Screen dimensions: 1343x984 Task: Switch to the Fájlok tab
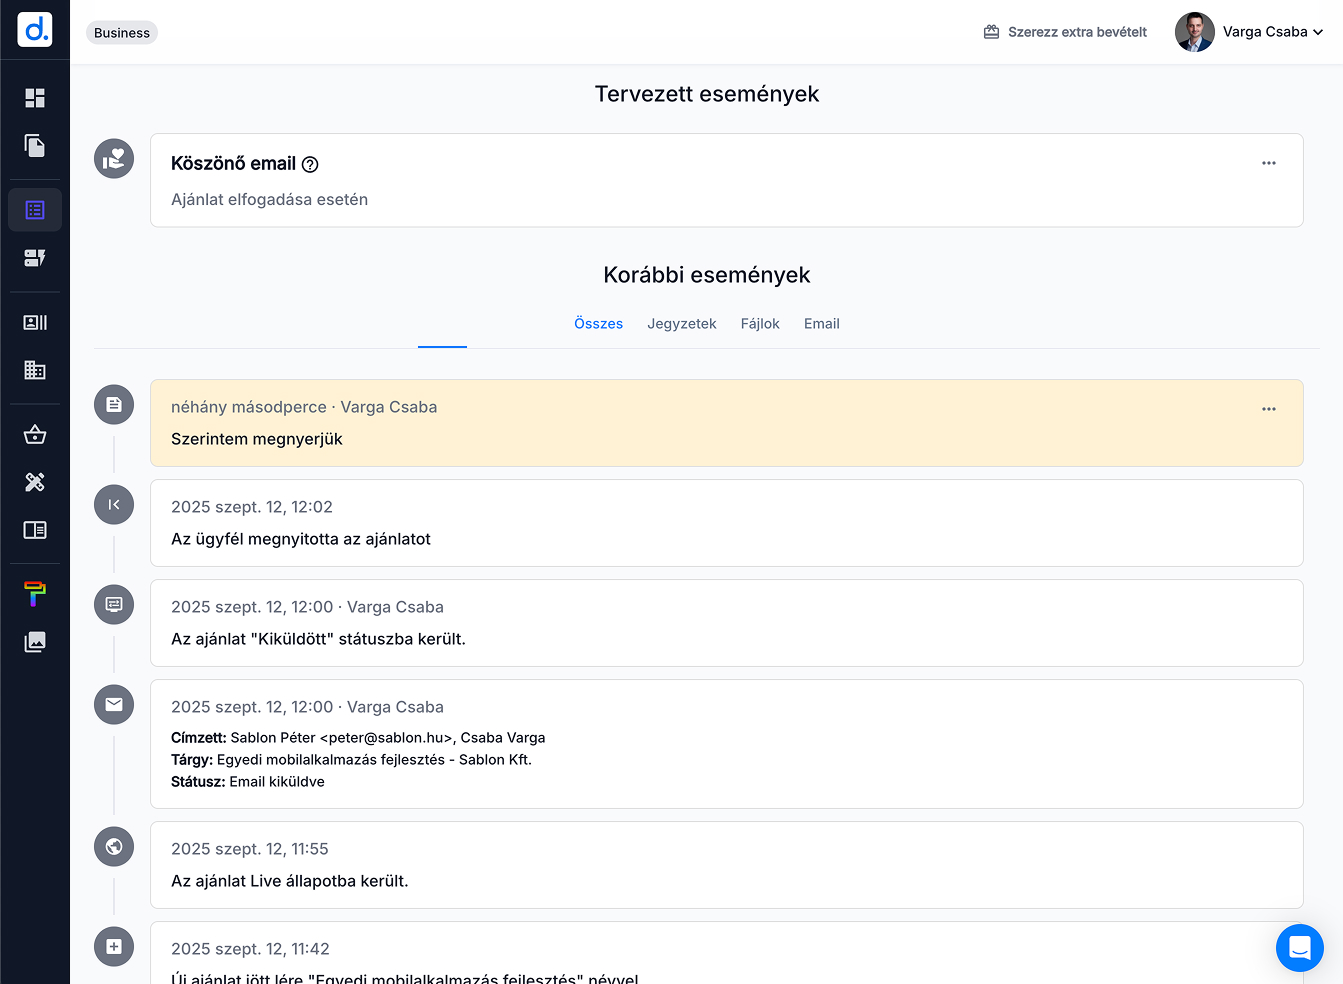coord(760,324)
